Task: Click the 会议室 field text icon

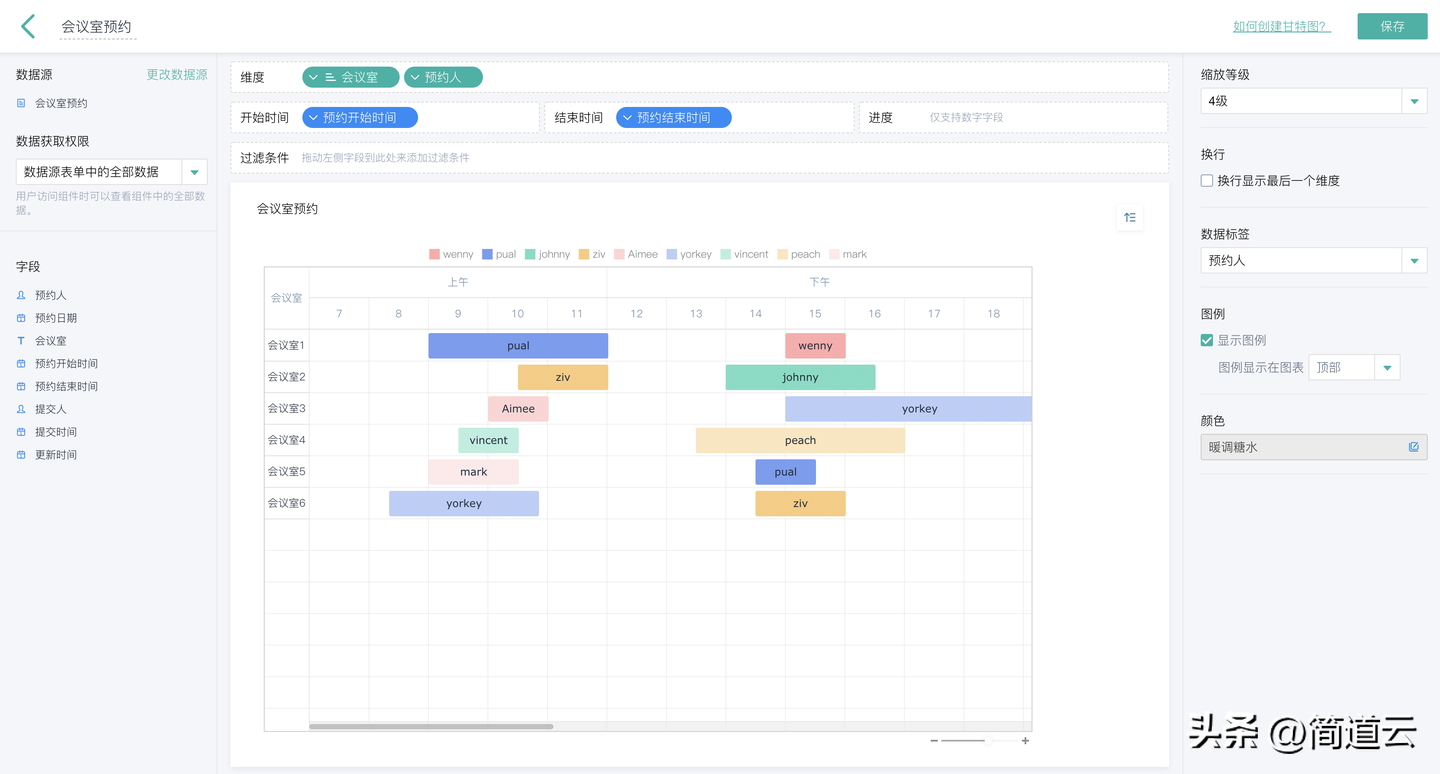Action: tap(22, 341)
